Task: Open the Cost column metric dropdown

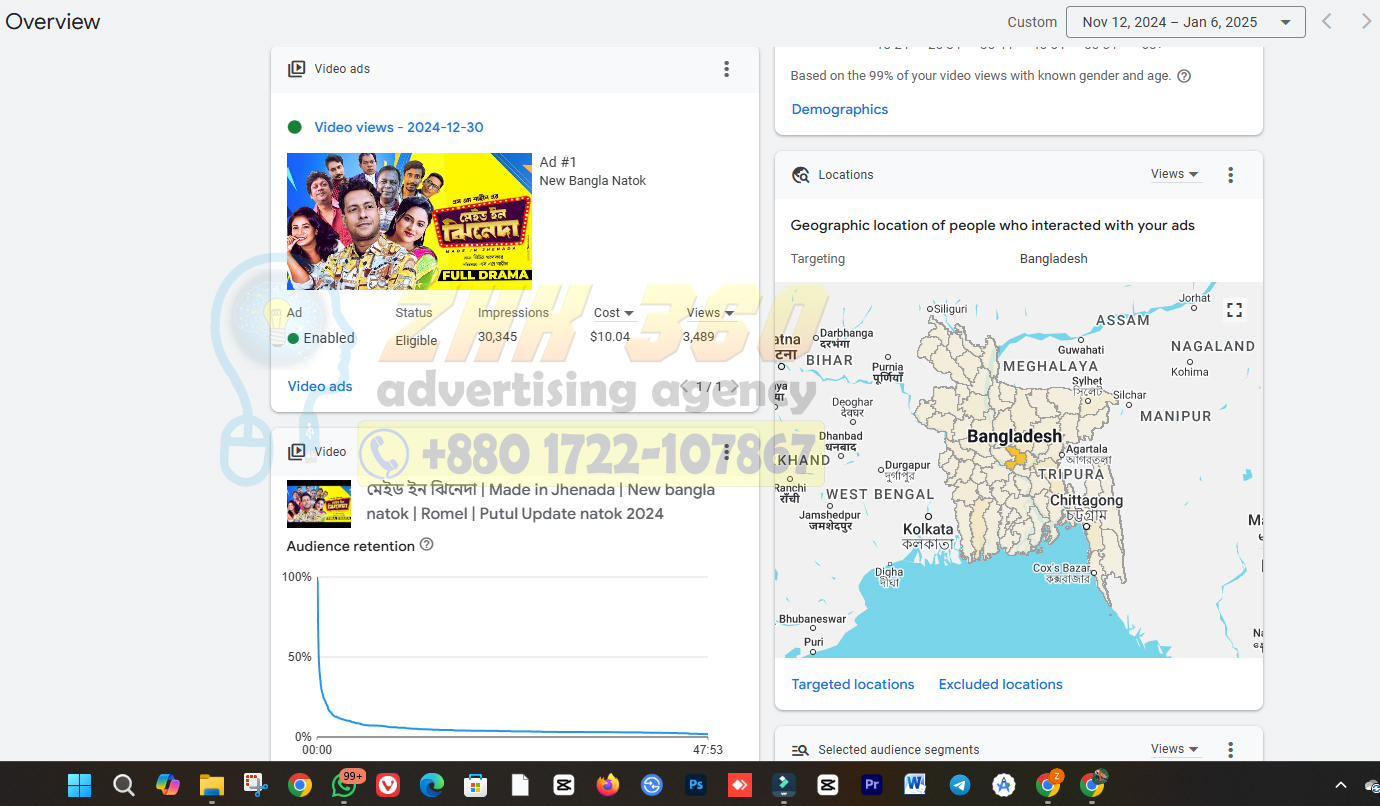Action: tap(614, 313)
